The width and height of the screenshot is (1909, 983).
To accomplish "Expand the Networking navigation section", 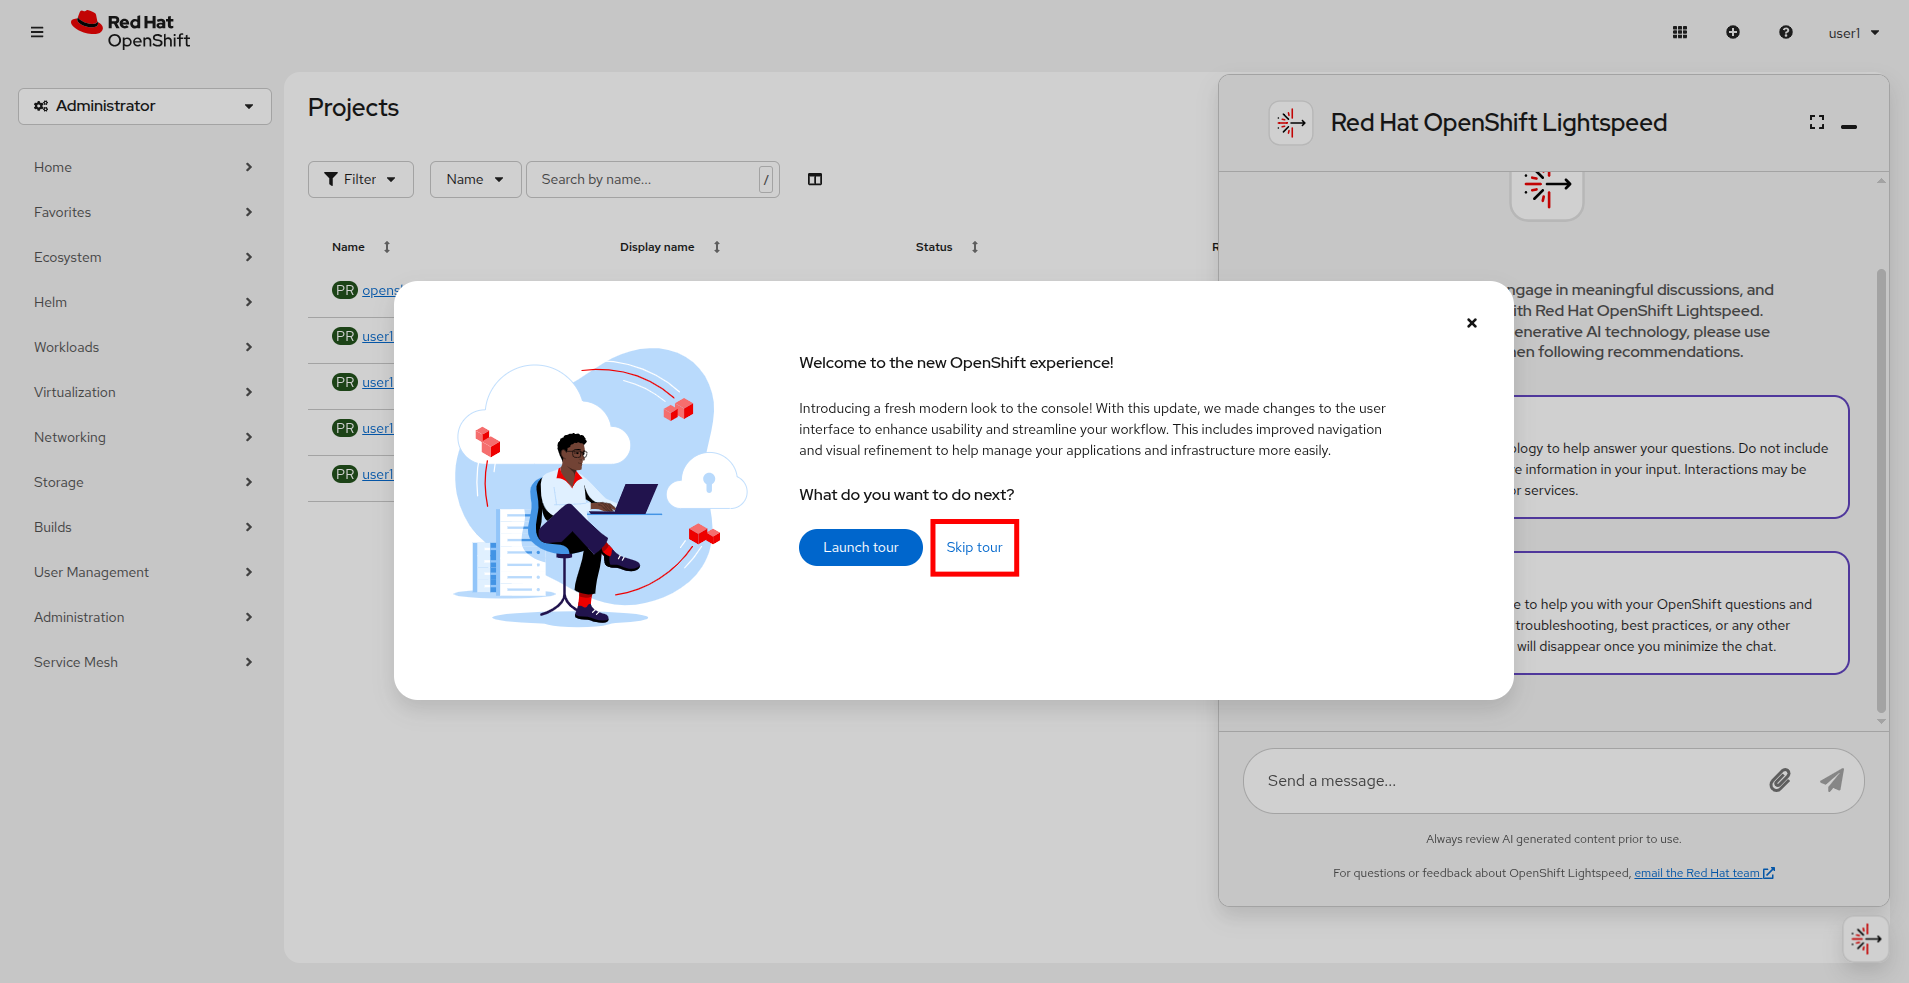I will 143,437.
